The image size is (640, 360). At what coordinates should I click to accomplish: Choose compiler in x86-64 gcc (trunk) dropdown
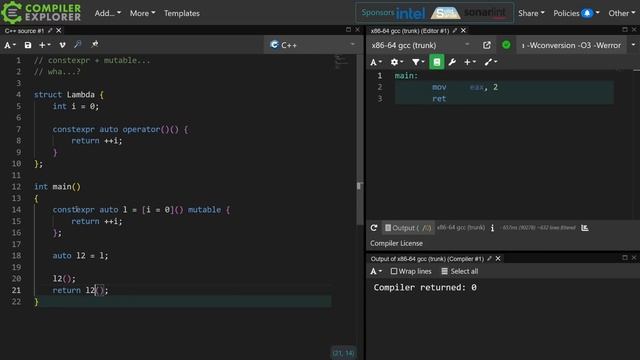pyautogui.click(x=421, y=45)
